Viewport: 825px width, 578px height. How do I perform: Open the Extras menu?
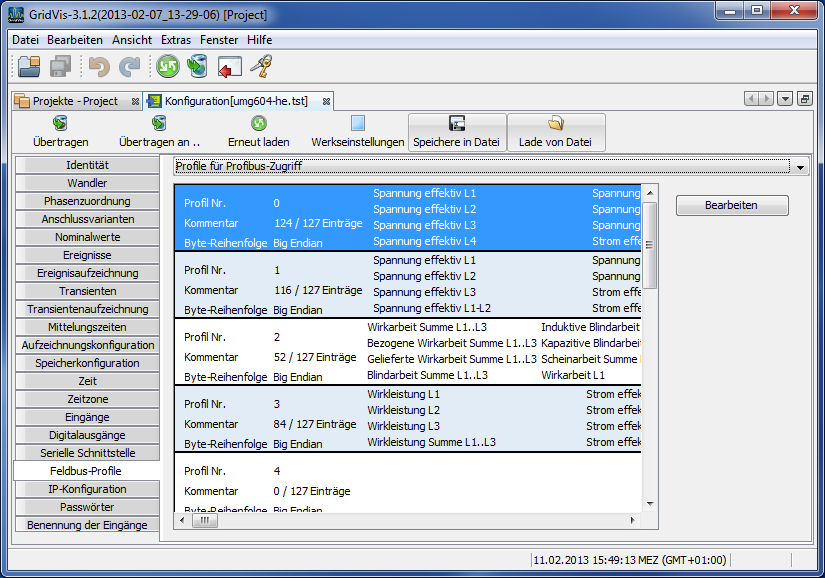[175, 39]
